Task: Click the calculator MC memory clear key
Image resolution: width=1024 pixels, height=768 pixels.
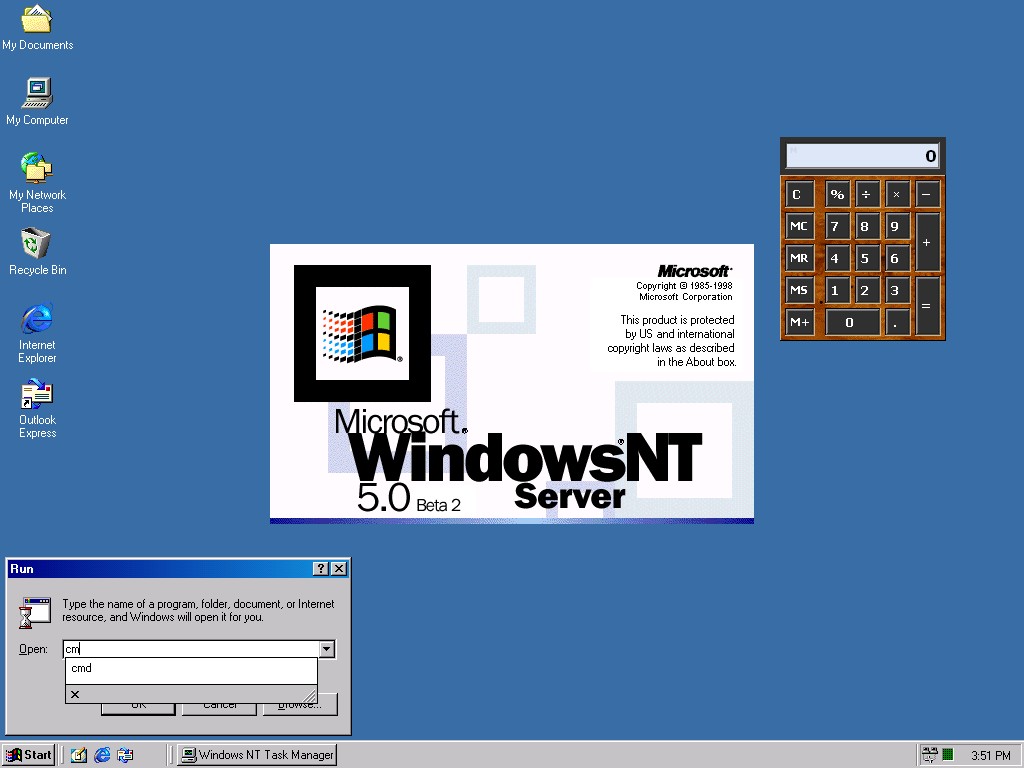Action: [799, 226]
